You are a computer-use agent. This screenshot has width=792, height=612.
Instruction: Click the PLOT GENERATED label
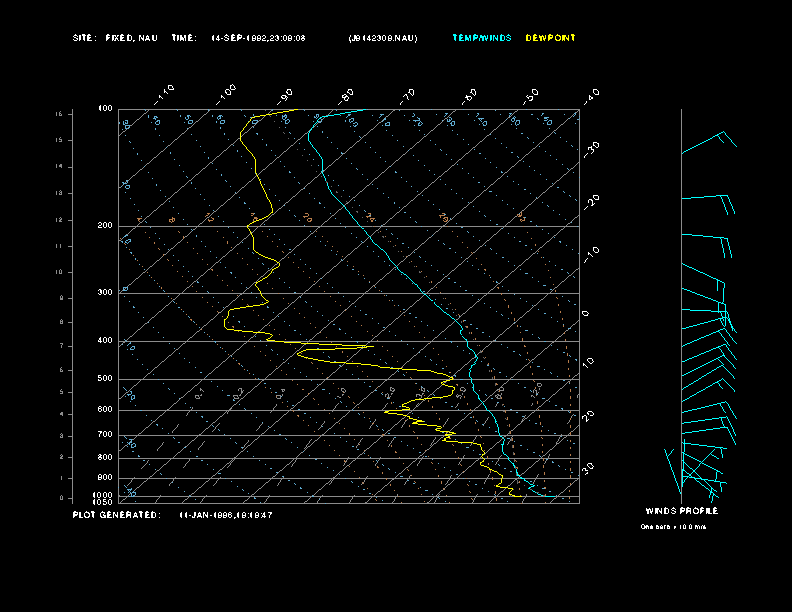pyautogui.click(x=115, y=515)
